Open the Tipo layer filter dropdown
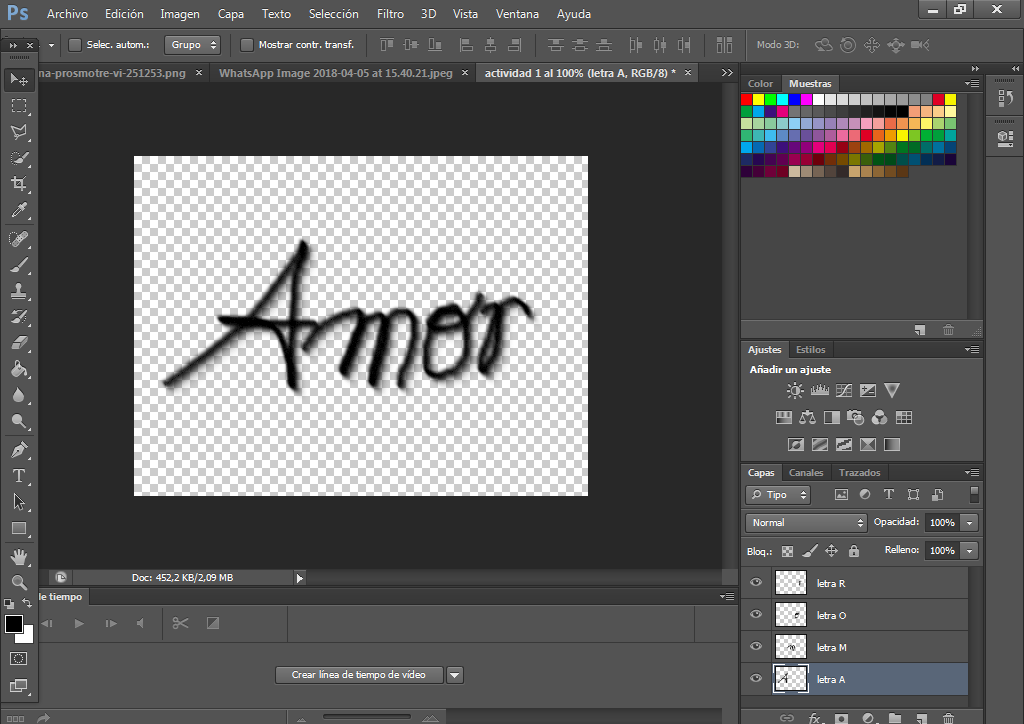Image resolution: width=1024 pixels, height=724 pixels. (x=778, y=495)
